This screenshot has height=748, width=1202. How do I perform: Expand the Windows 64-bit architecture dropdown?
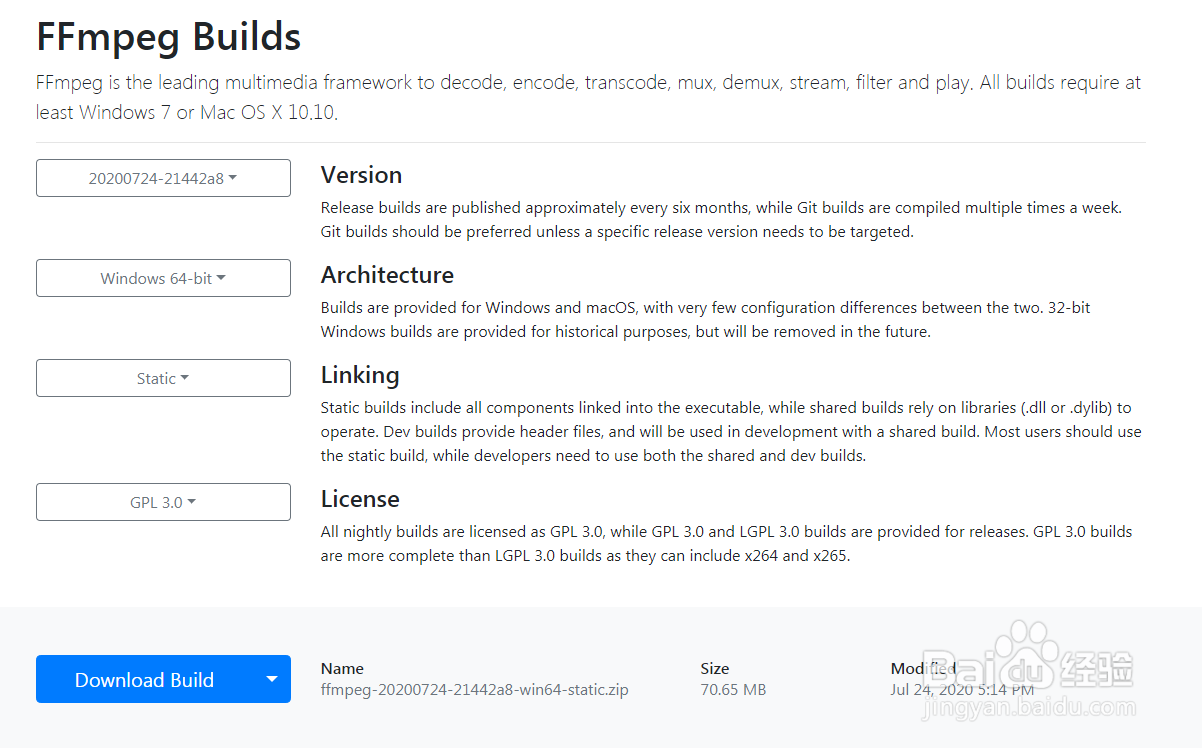click(163, 279)
